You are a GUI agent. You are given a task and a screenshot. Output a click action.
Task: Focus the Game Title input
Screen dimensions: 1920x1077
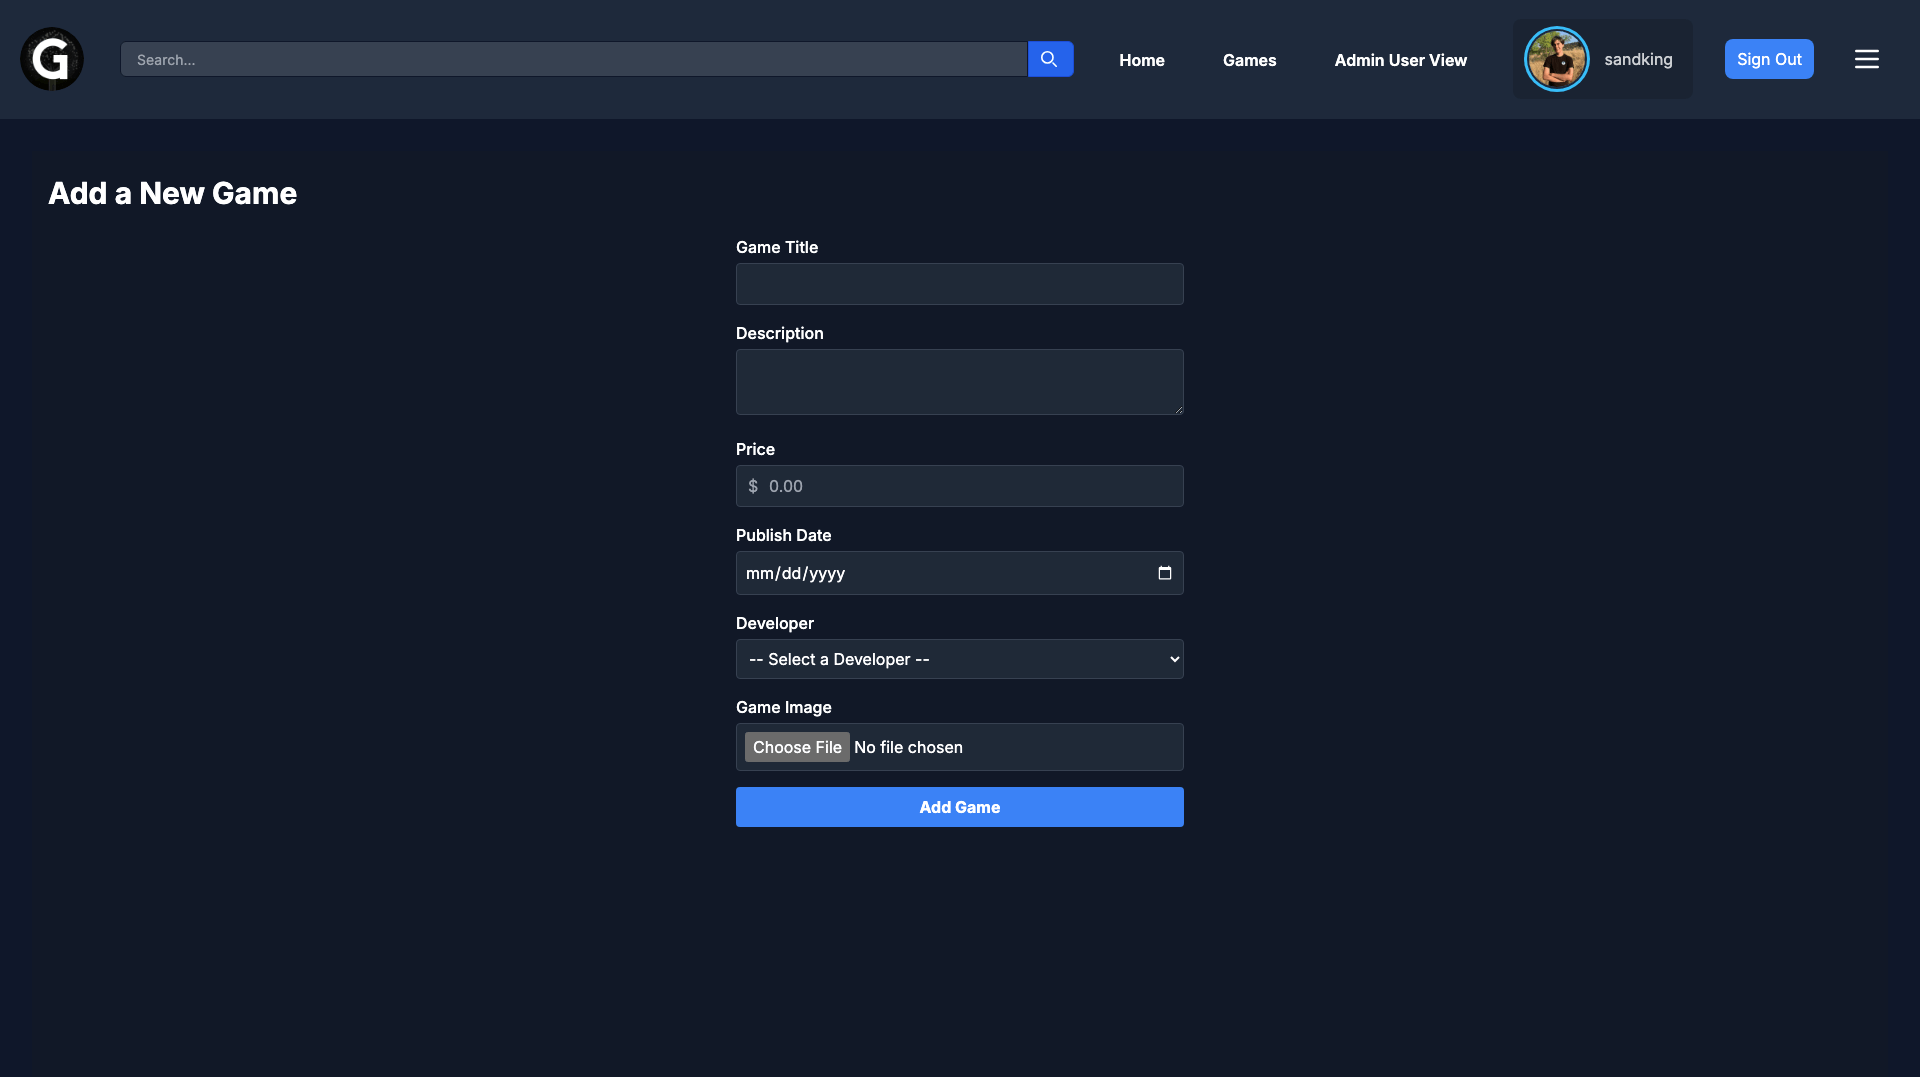coord(959,284)
